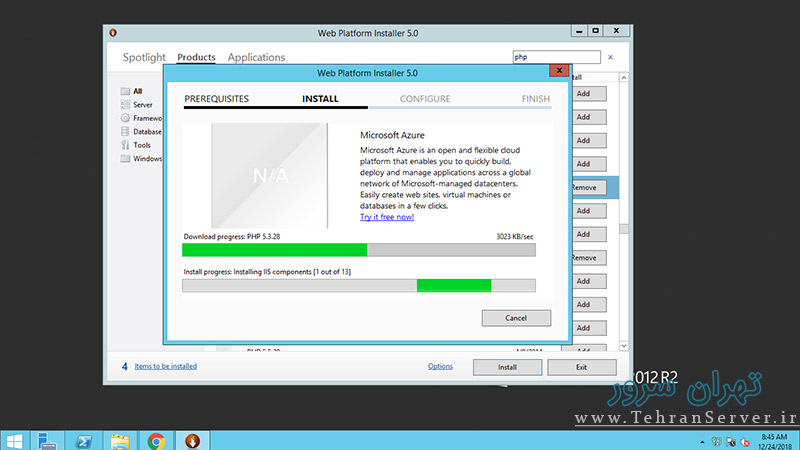Viewport: 800px width, 450px height.
Task: Select the Tools category icon
Action: point(125,145)
